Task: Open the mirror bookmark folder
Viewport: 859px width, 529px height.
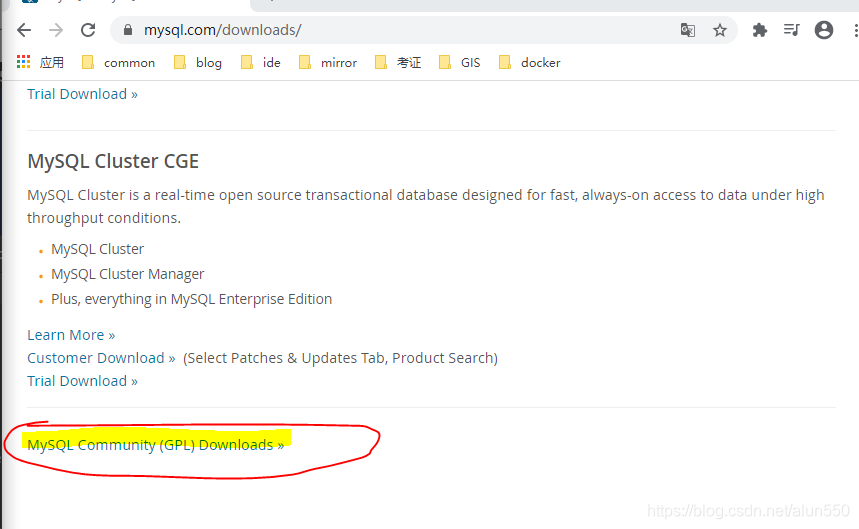Action: (x=328, y=62)
